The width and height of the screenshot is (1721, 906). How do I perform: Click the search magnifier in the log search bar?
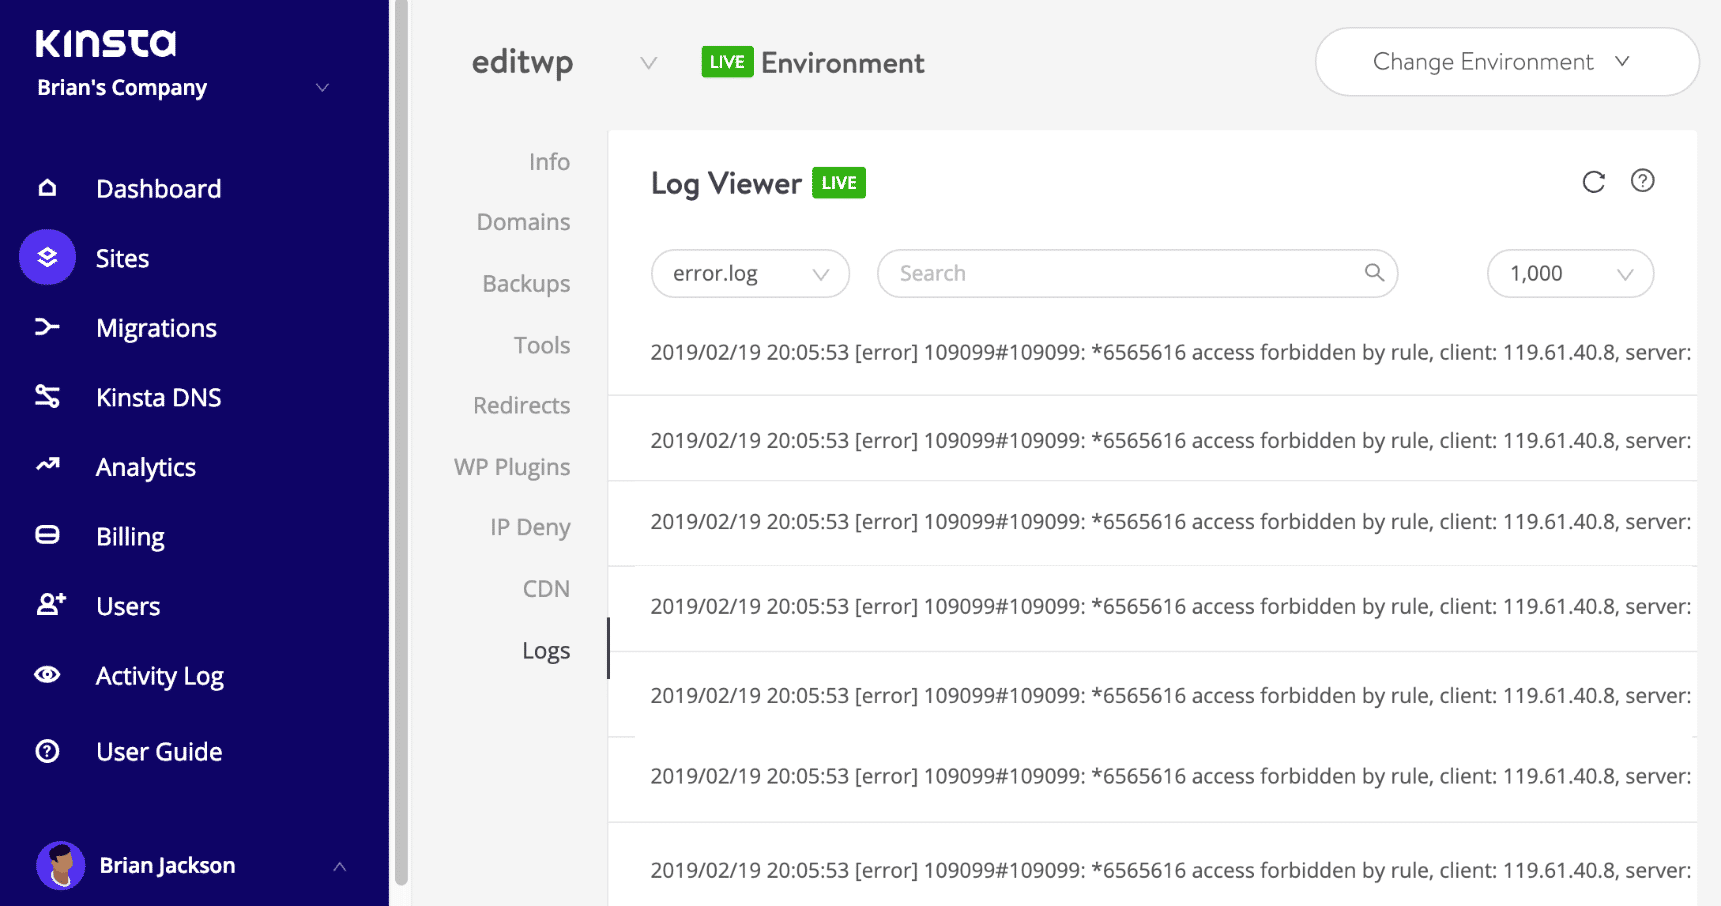(1373, 272)
